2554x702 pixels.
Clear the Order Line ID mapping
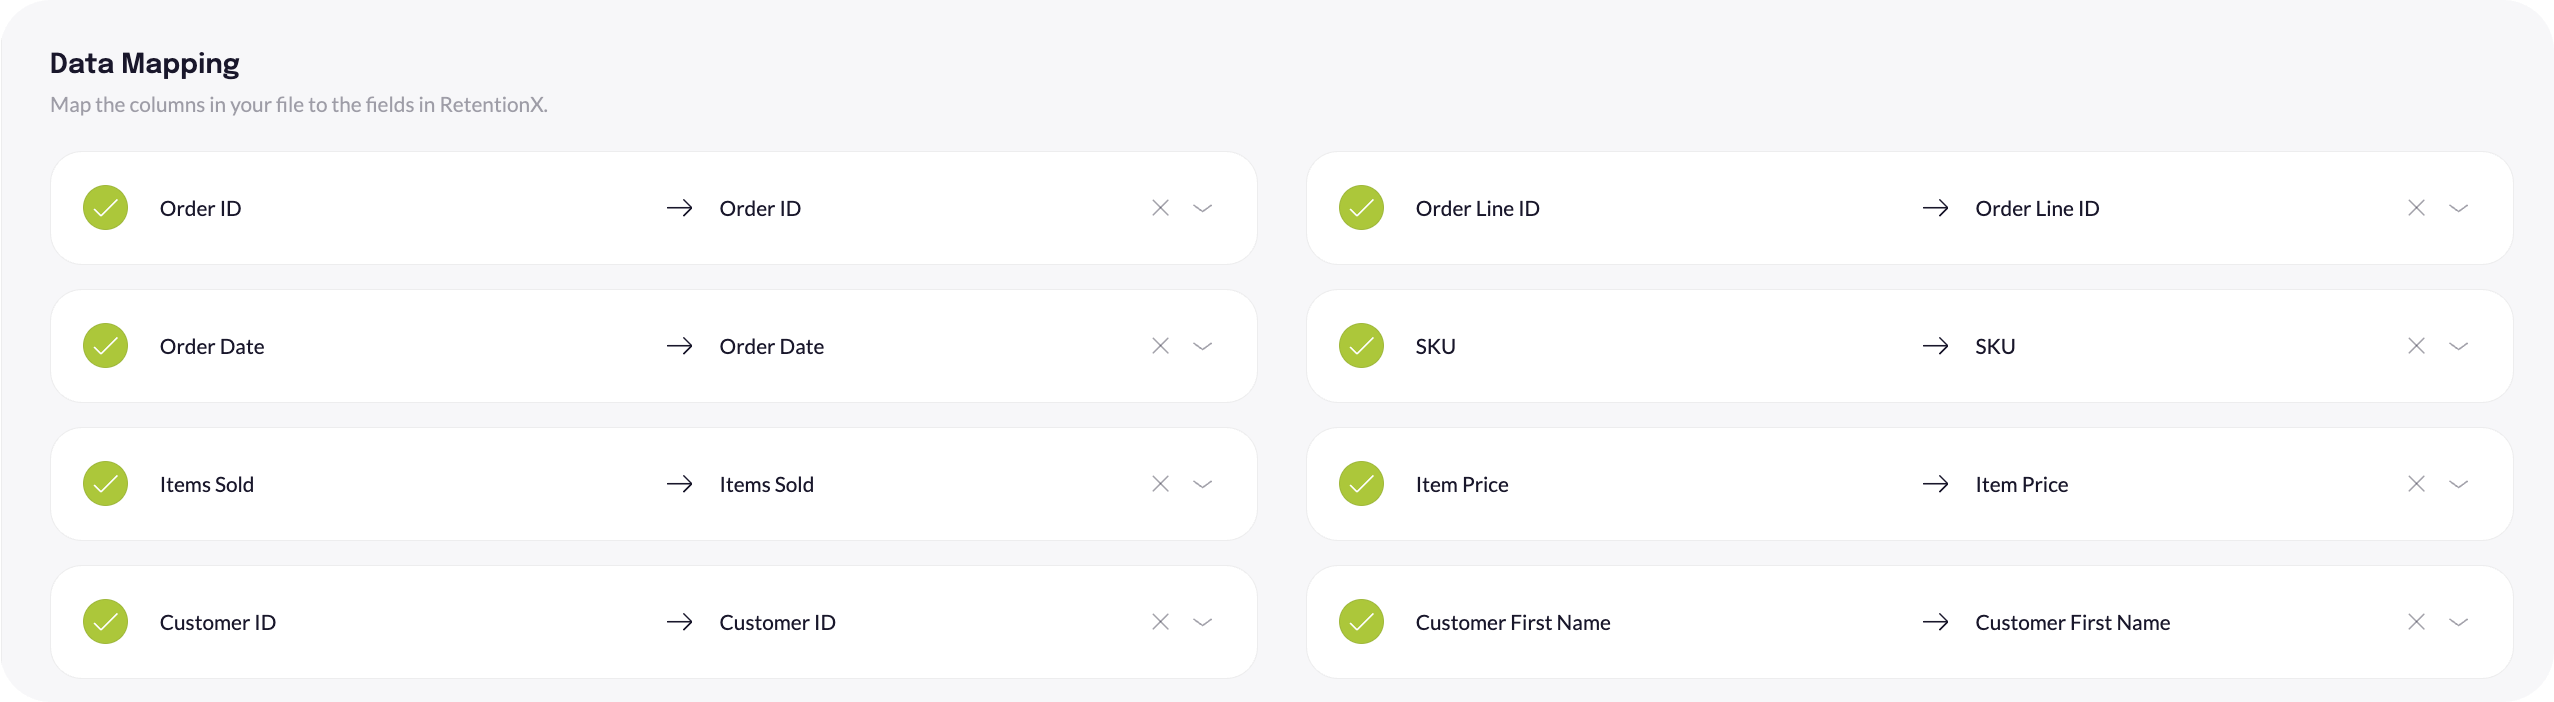pyautogui.click(x=2416, y=208)
